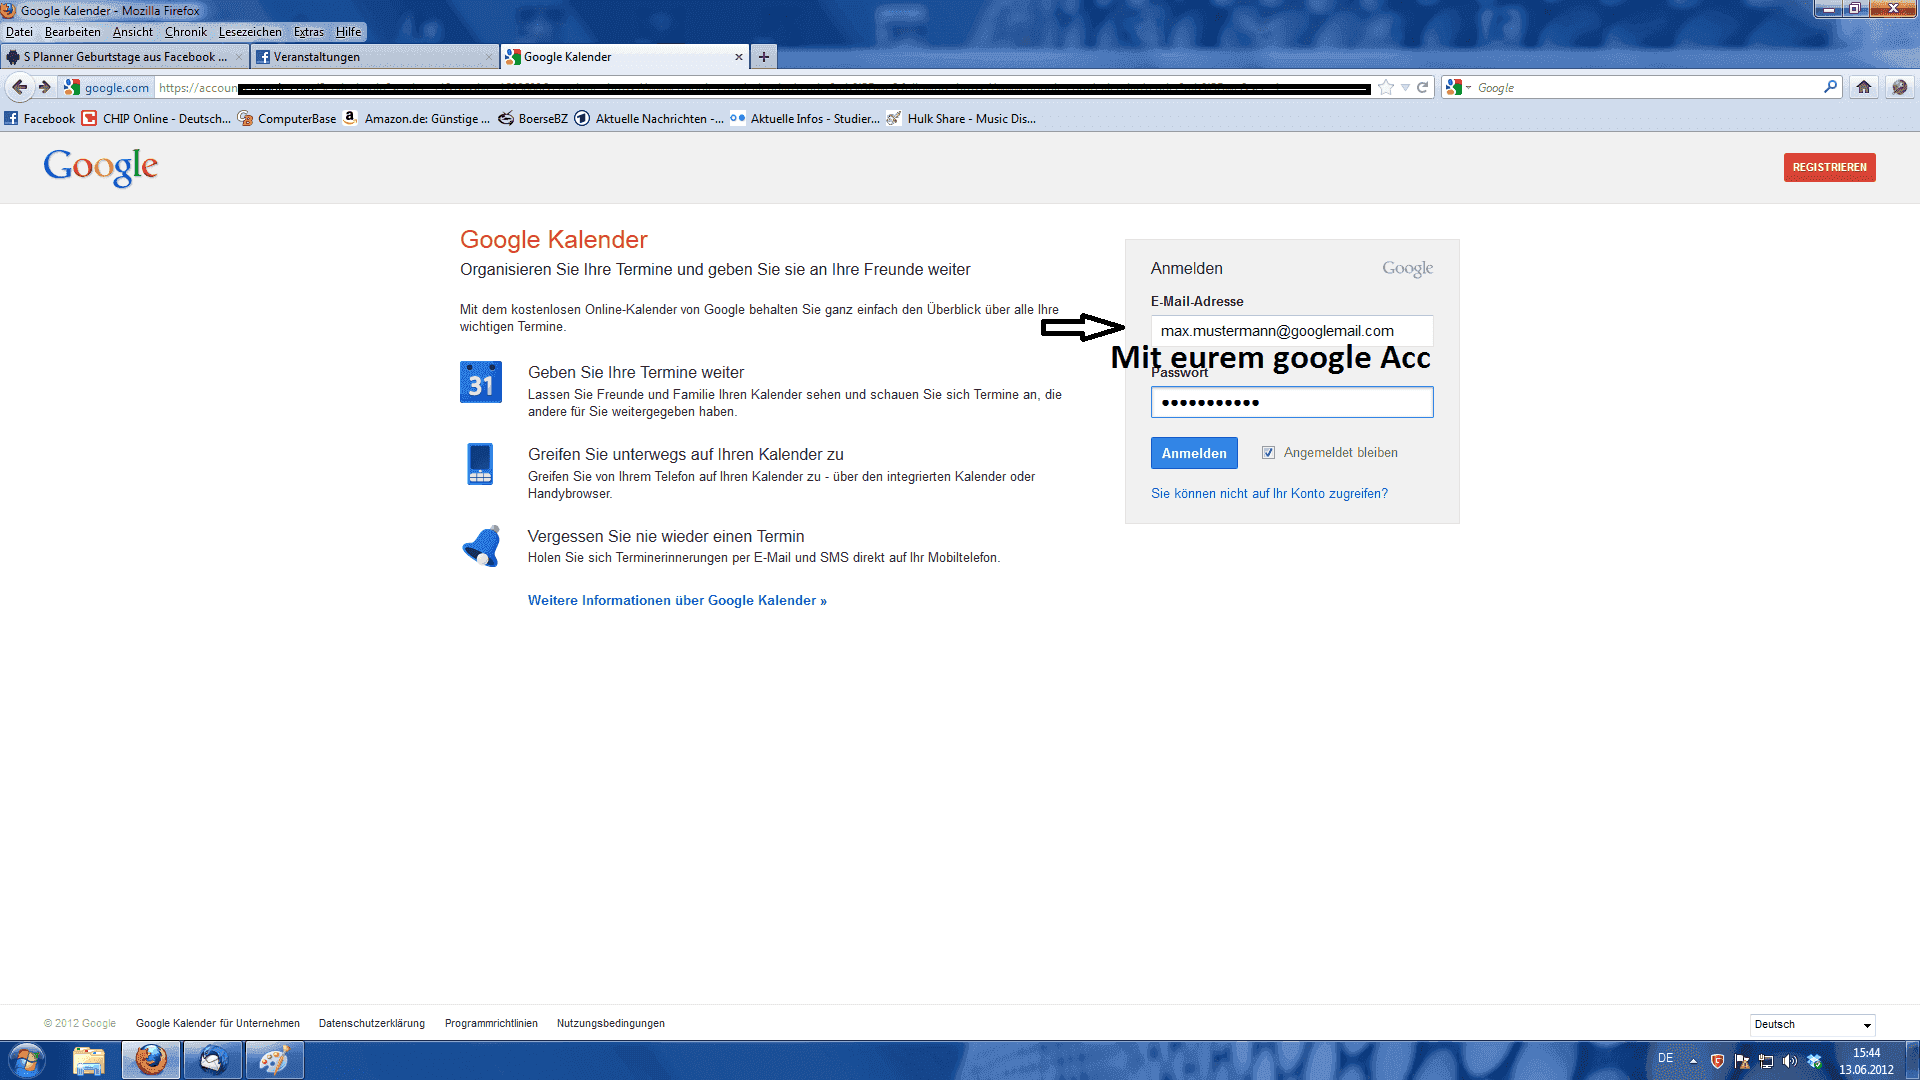Open Weitere Informationen über Google Kalender link

point(677,601)
